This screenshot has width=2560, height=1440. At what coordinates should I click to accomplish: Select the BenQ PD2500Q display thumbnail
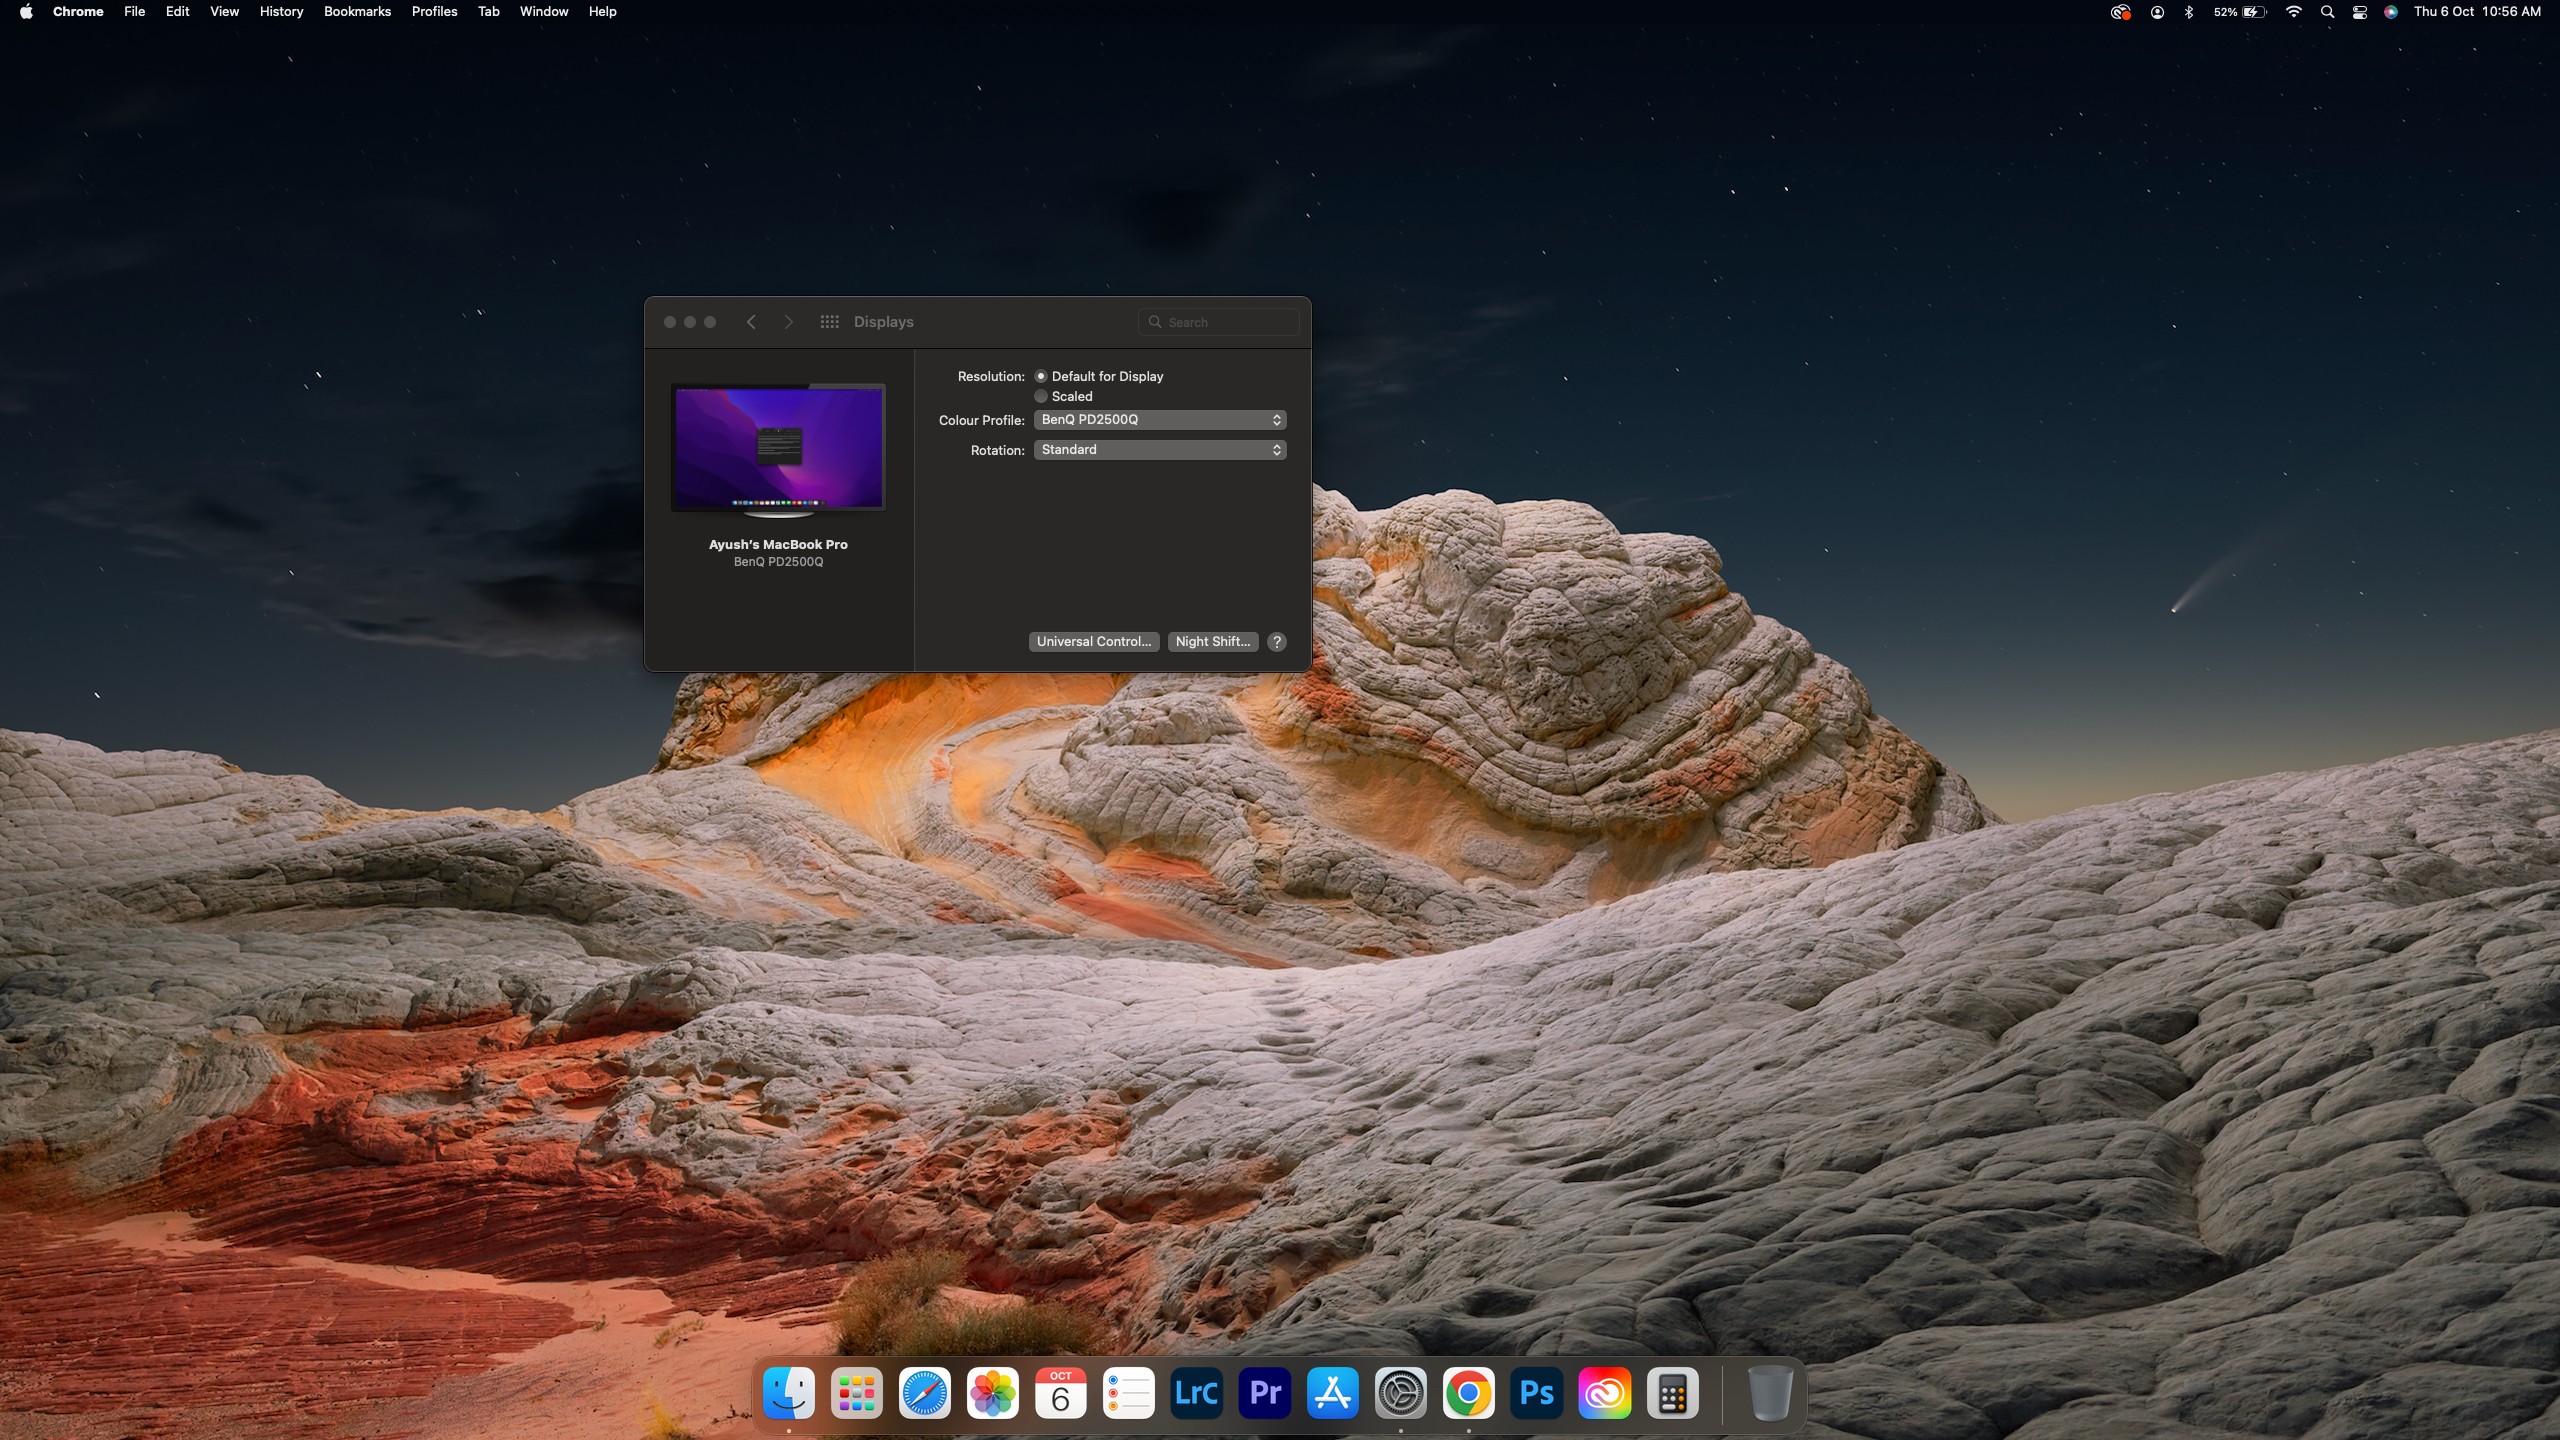(778, 448)
